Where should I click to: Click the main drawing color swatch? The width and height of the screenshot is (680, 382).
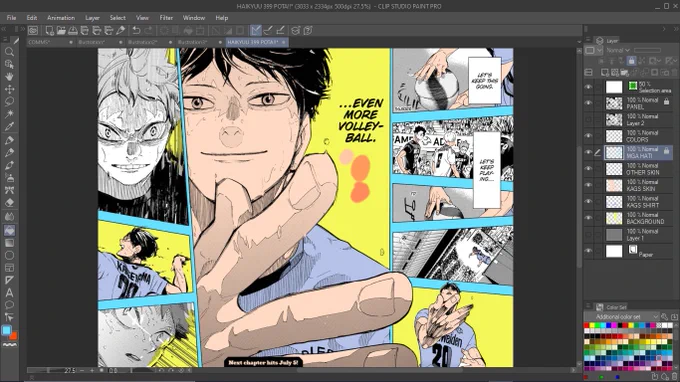click(6, 330)
